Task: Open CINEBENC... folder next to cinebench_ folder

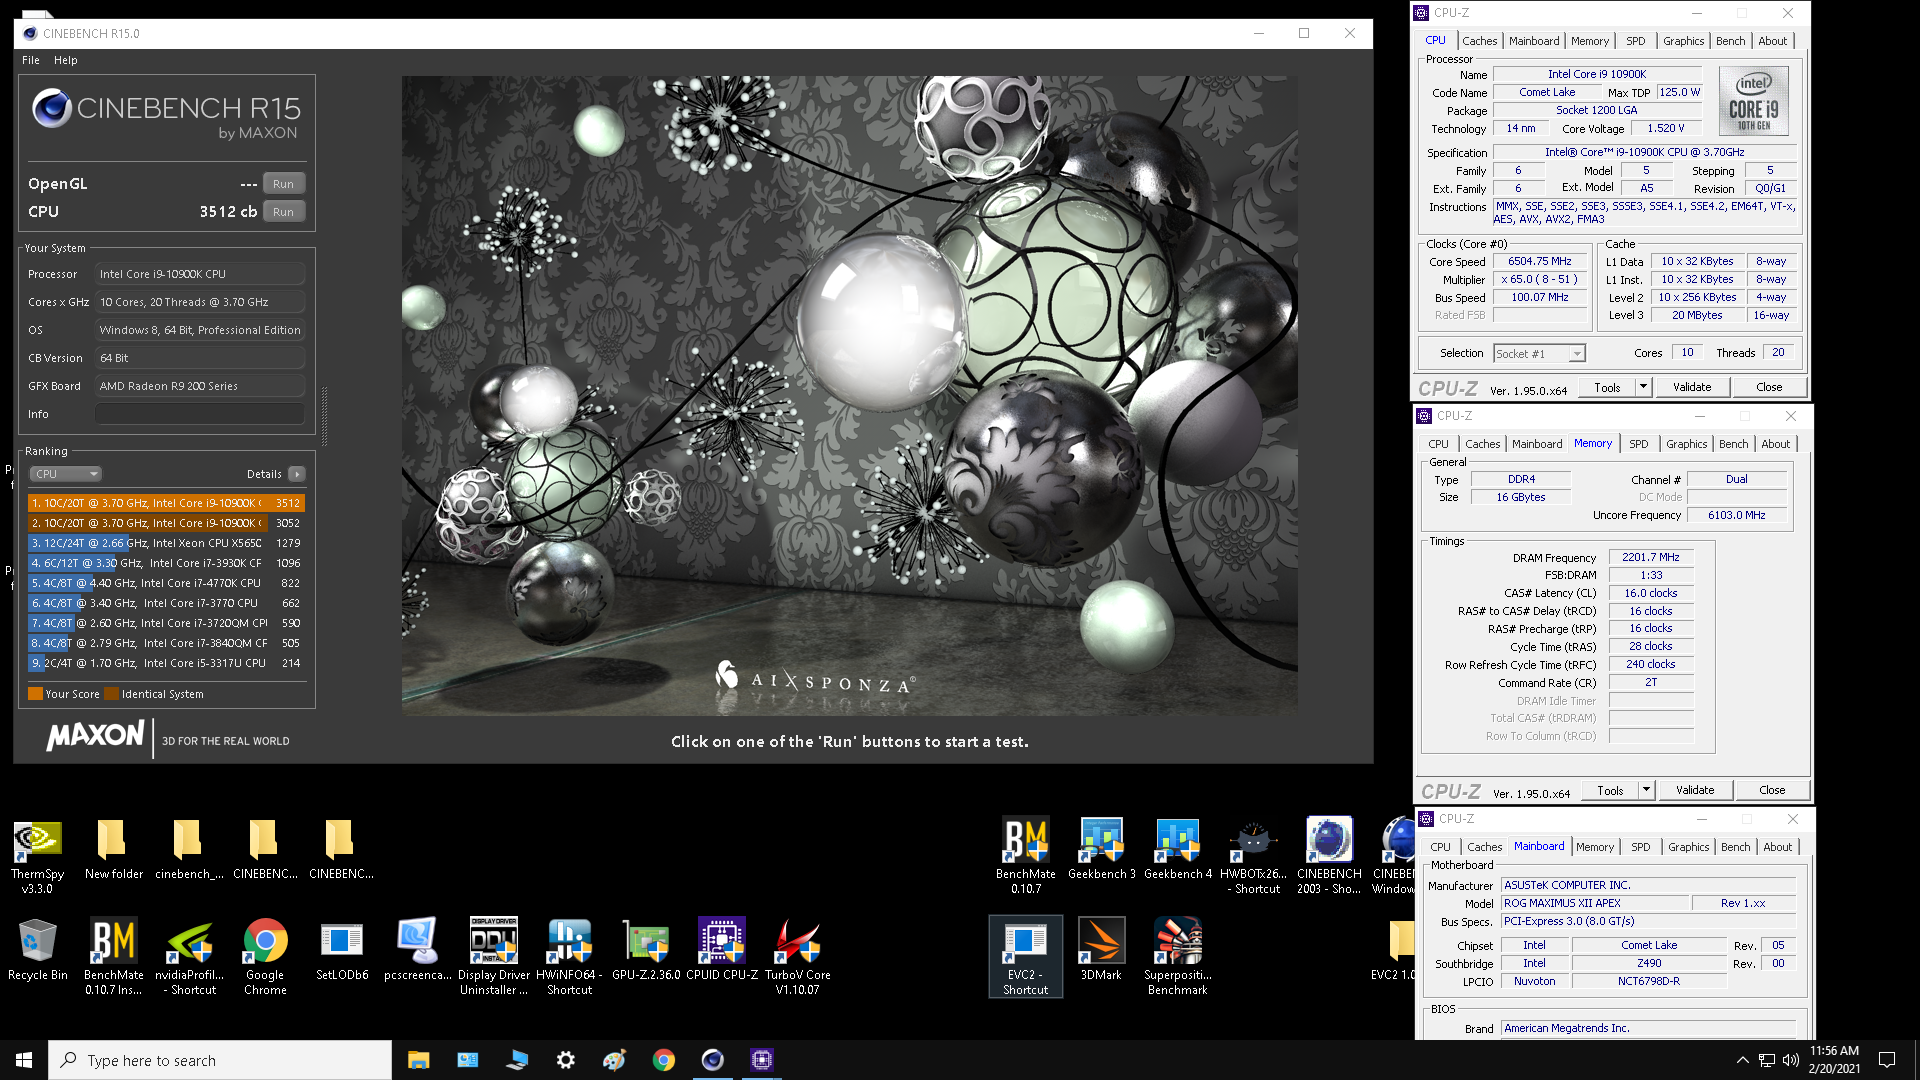Action: [x=265, y=850]
